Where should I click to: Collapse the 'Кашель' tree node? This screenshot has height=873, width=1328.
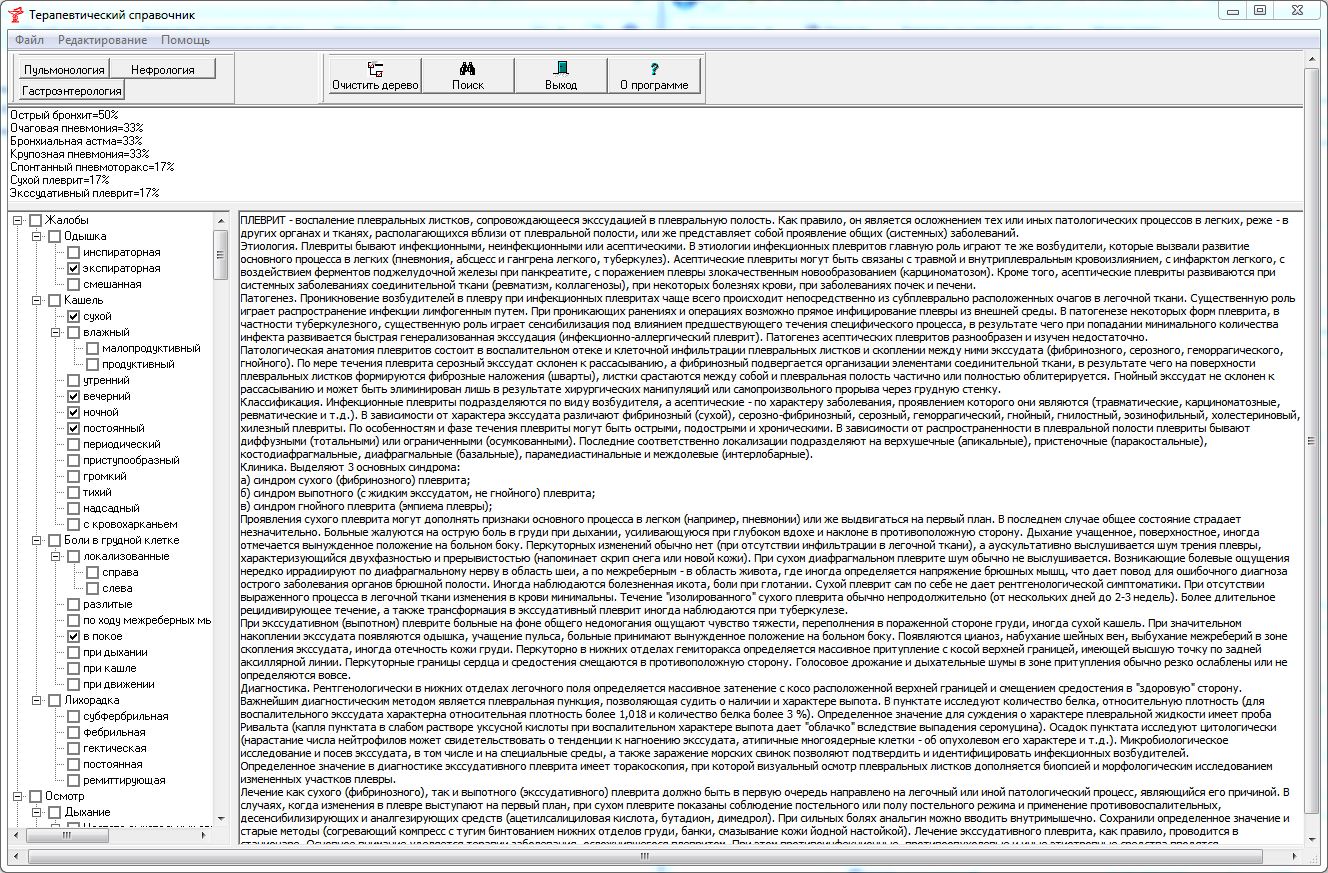point(37,300)
